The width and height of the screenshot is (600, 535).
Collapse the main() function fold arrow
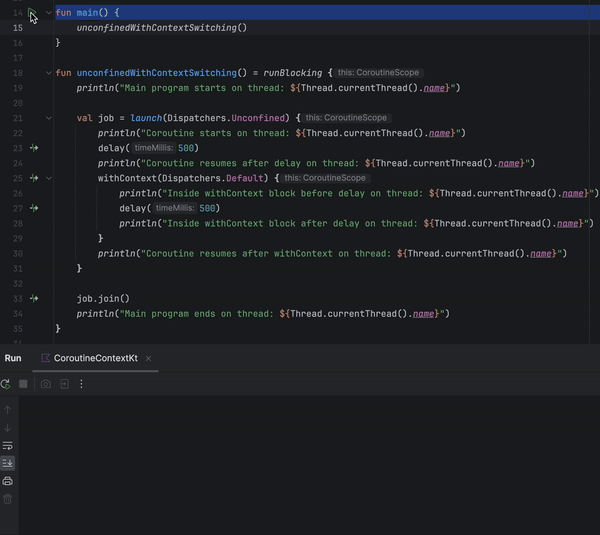pos(49,12)
